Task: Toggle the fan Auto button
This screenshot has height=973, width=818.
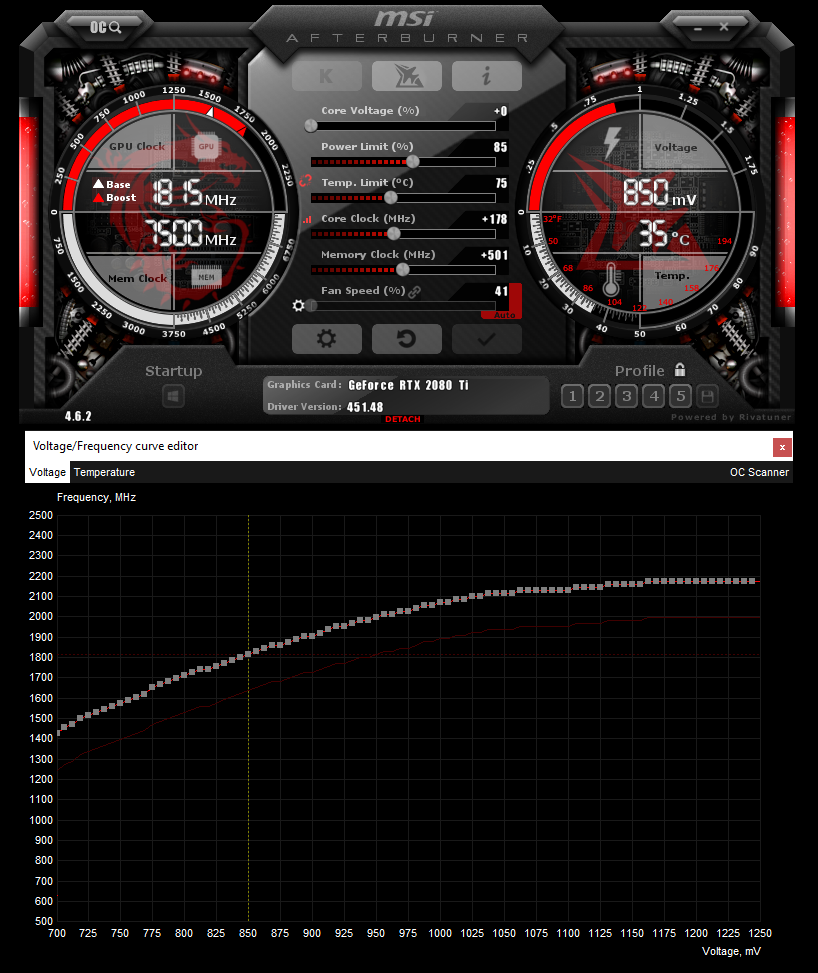Action: pyautogui.click(x=505, y=315)
